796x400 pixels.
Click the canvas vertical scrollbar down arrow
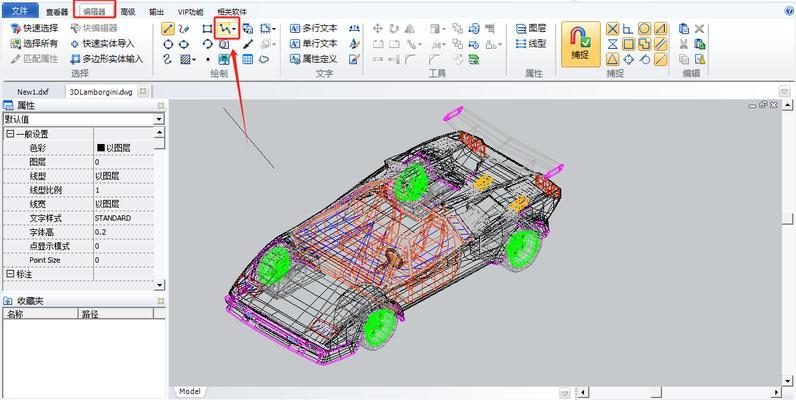pyautogui.click(x=787, y=380)
